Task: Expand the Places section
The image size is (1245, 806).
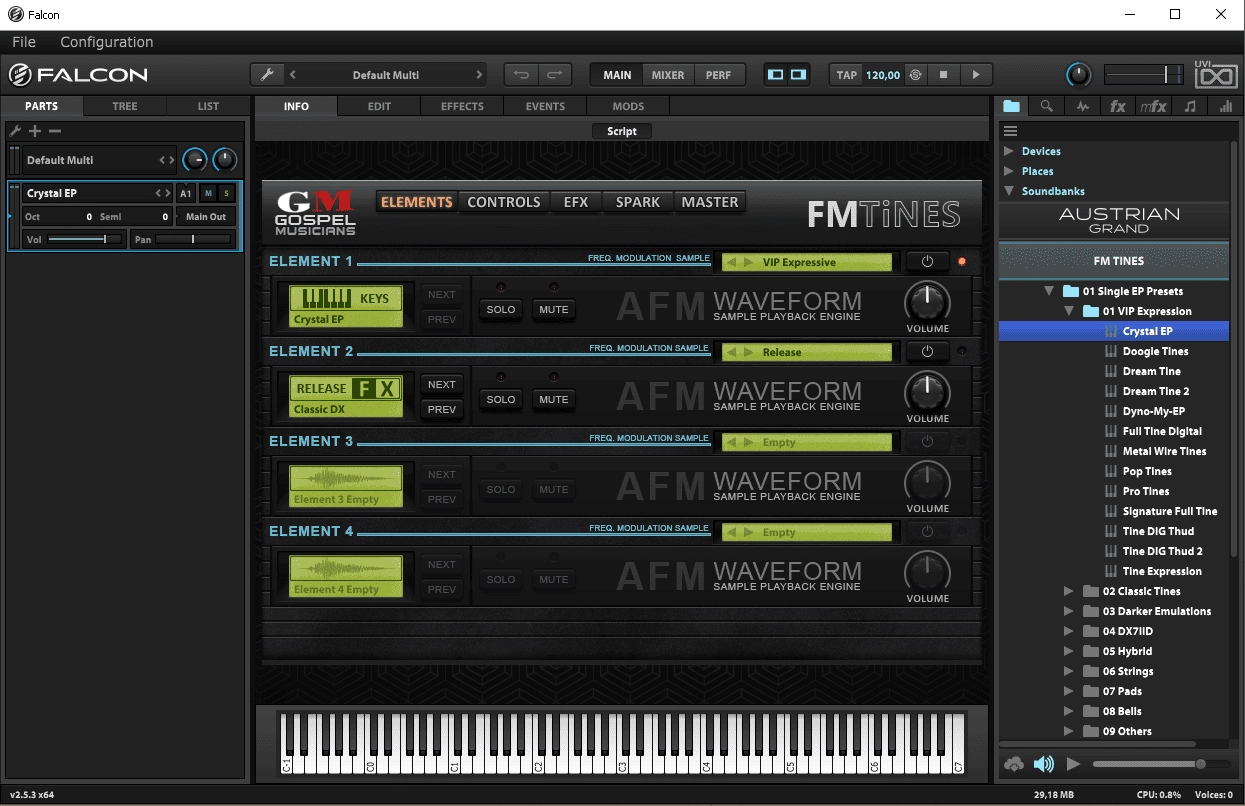Action: click(1009, 171)
